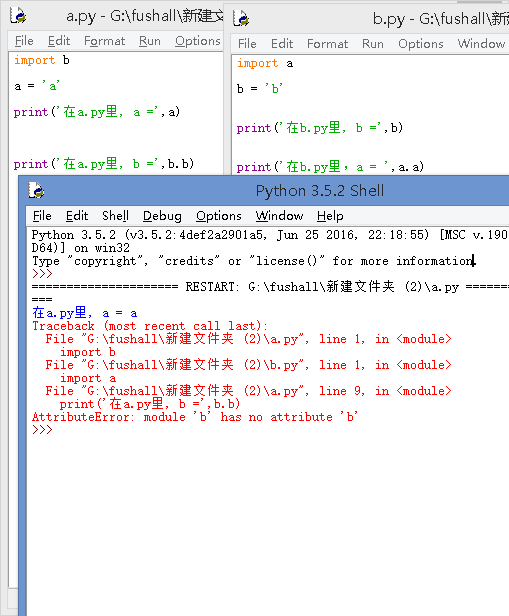The image size is (509, 616).
Task: Click the AttributeError message line
Action: 195,417
